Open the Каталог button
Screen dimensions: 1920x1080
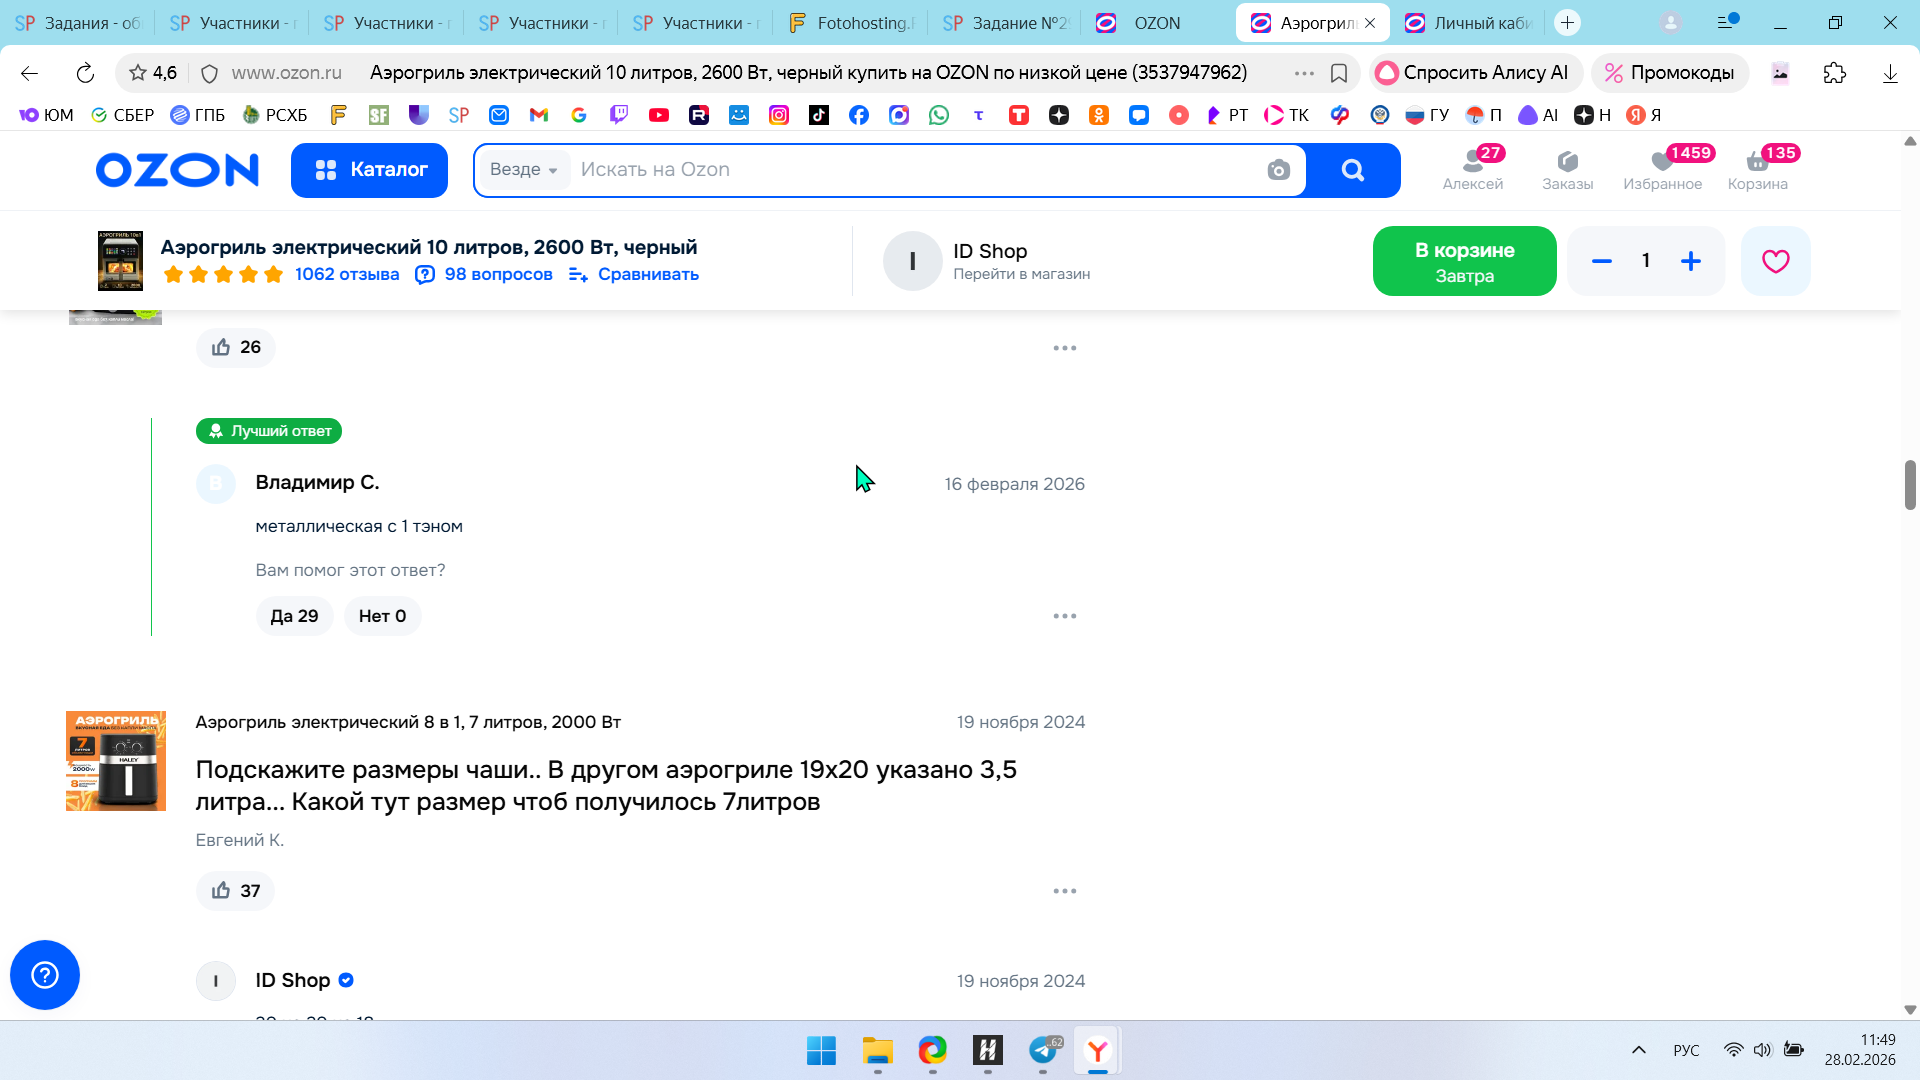369,170
